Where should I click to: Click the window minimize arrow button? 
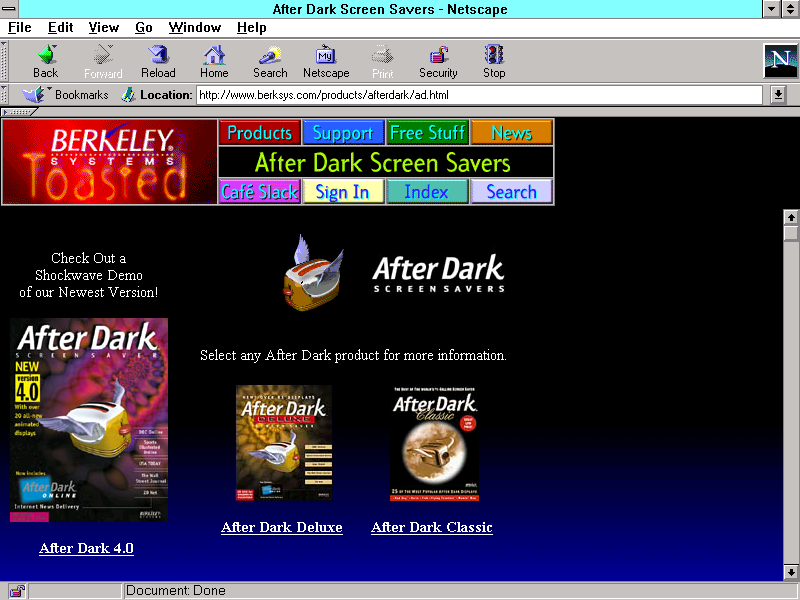(771, 9)
